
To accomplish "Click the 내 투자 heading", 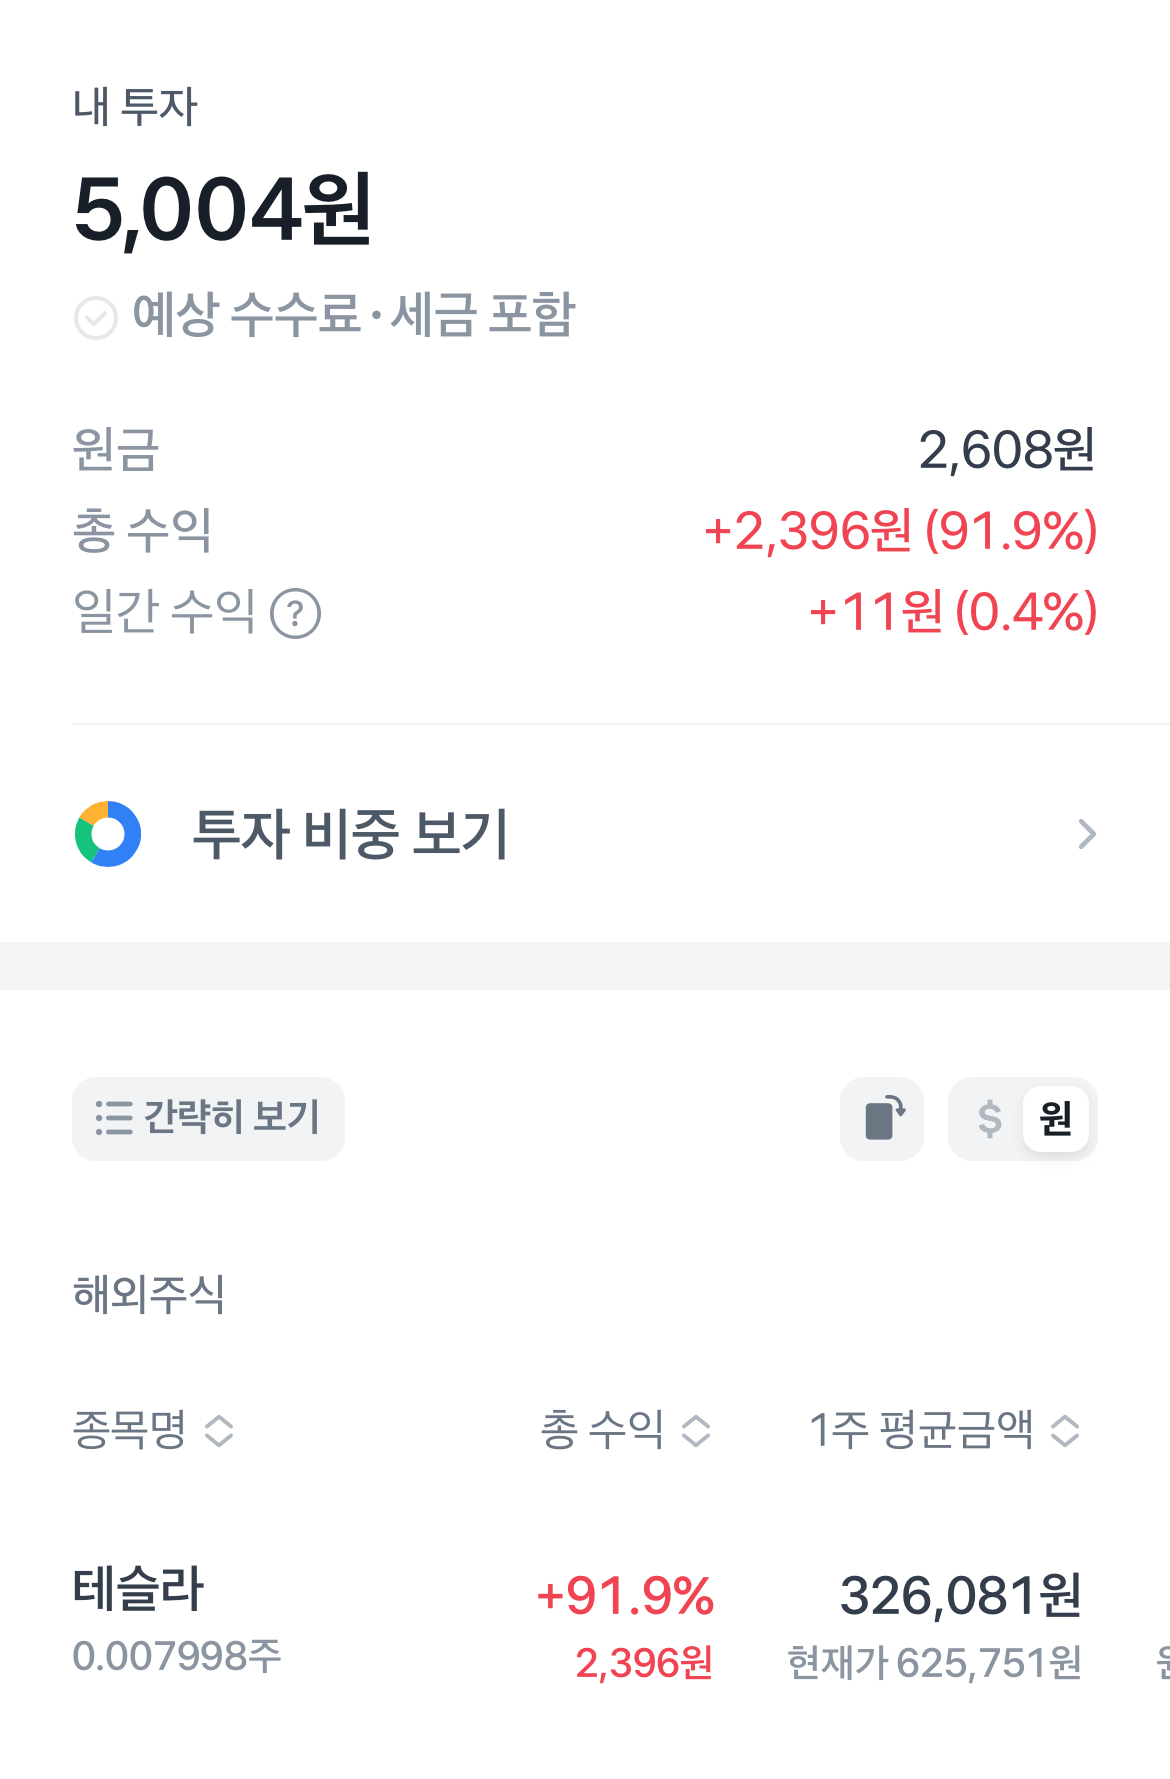I will [135, 106].
